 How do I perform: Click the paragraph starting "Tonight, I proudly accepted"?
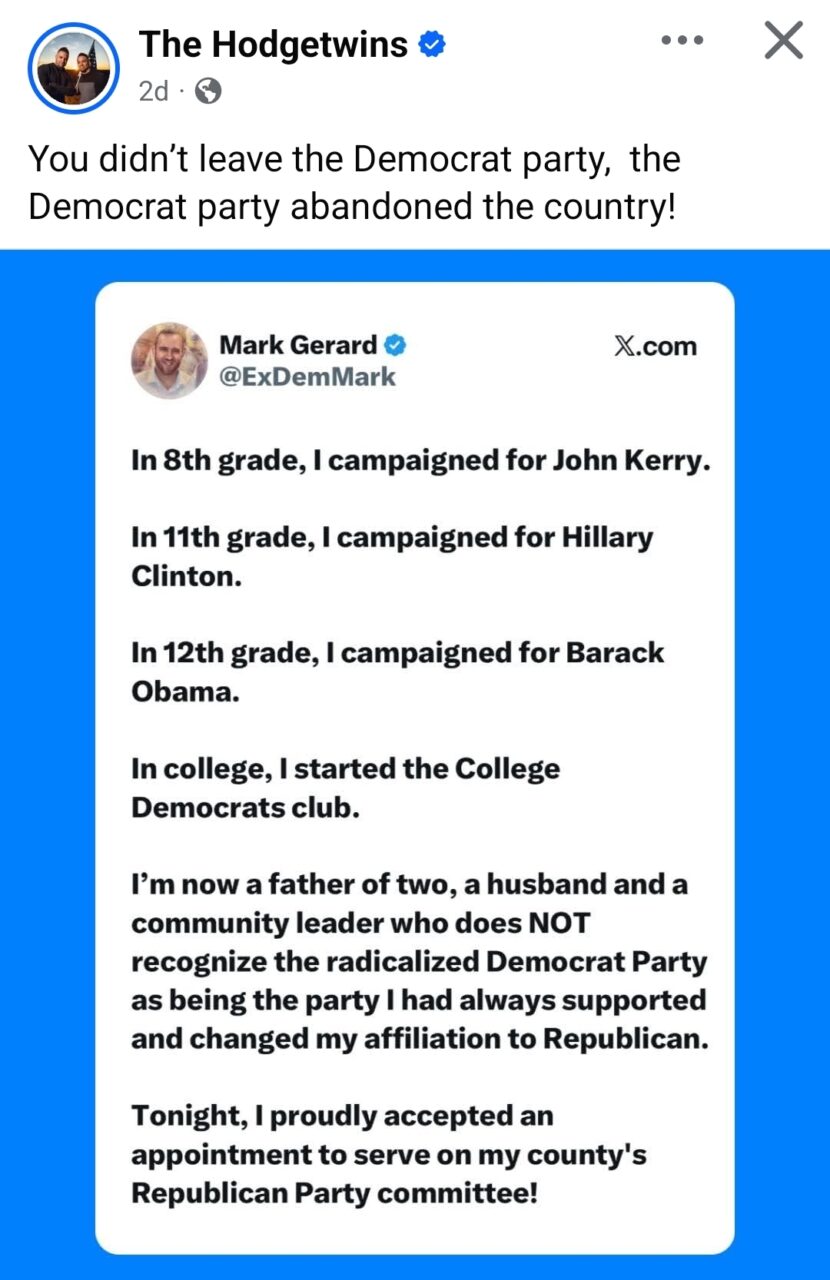tap(388, 1154)
